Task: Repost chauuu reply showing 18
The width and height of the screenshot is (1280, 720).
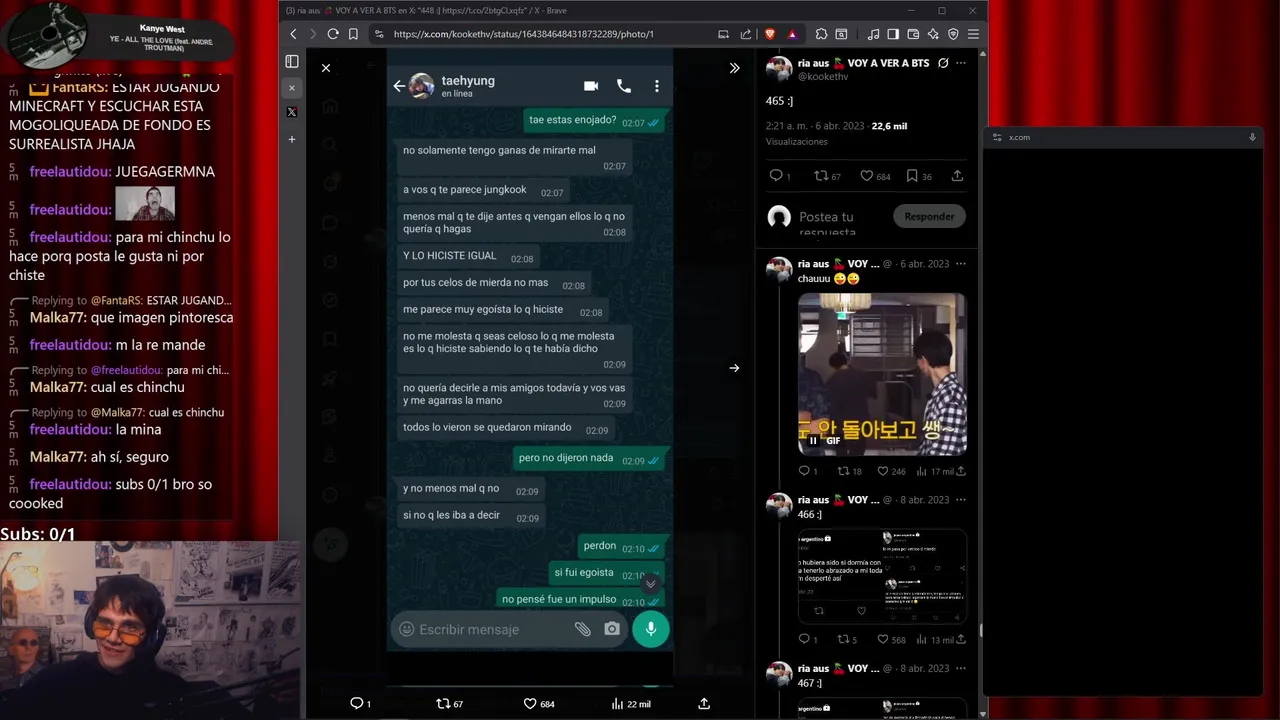Action: [849, 471]
